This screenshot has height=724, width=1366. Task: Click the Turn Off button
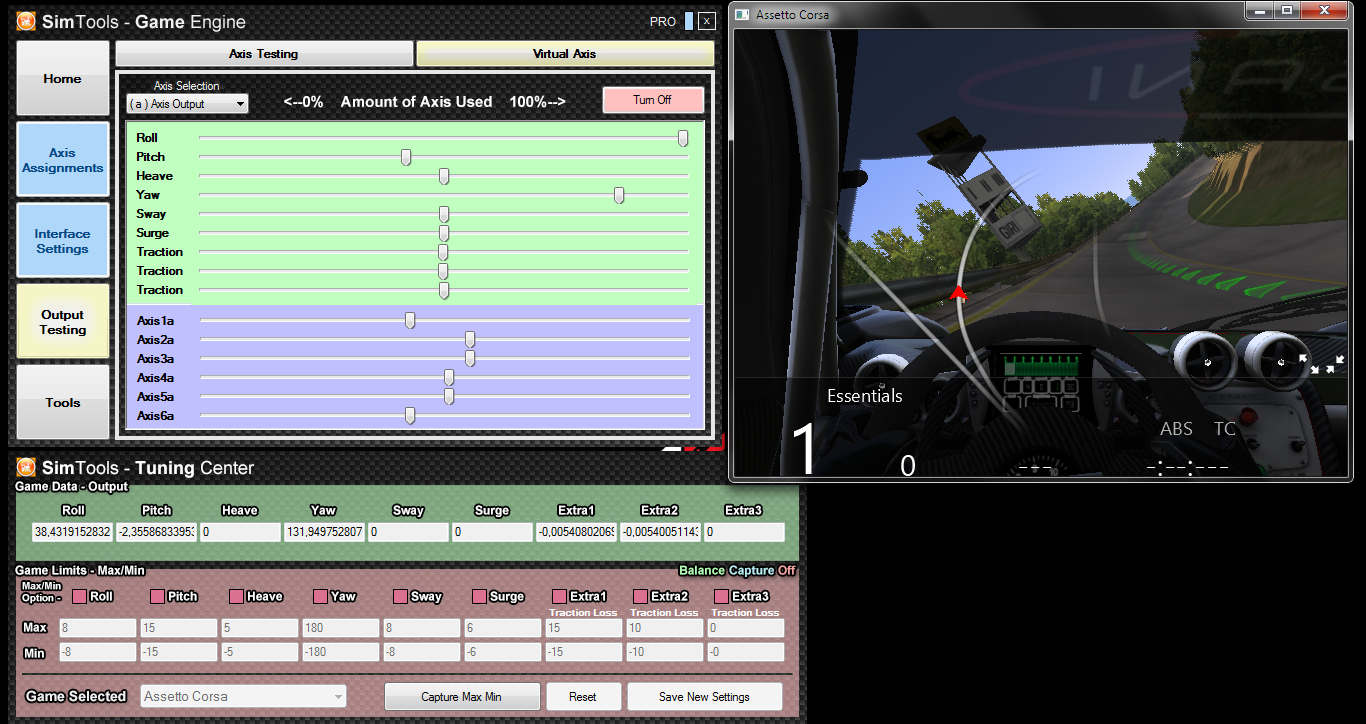pos(653,100)
